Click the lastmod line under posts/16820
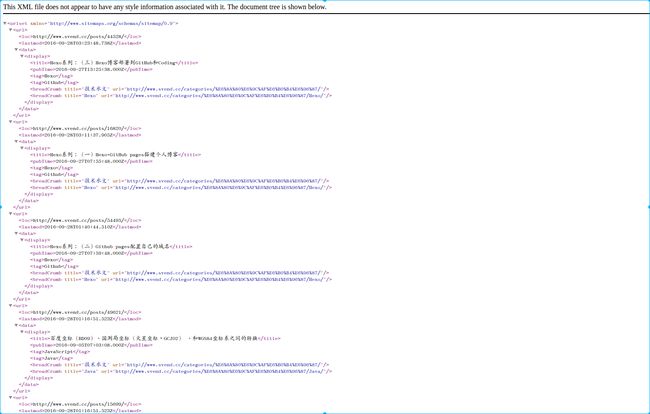650x414 pixels. [x=80, y=135]
